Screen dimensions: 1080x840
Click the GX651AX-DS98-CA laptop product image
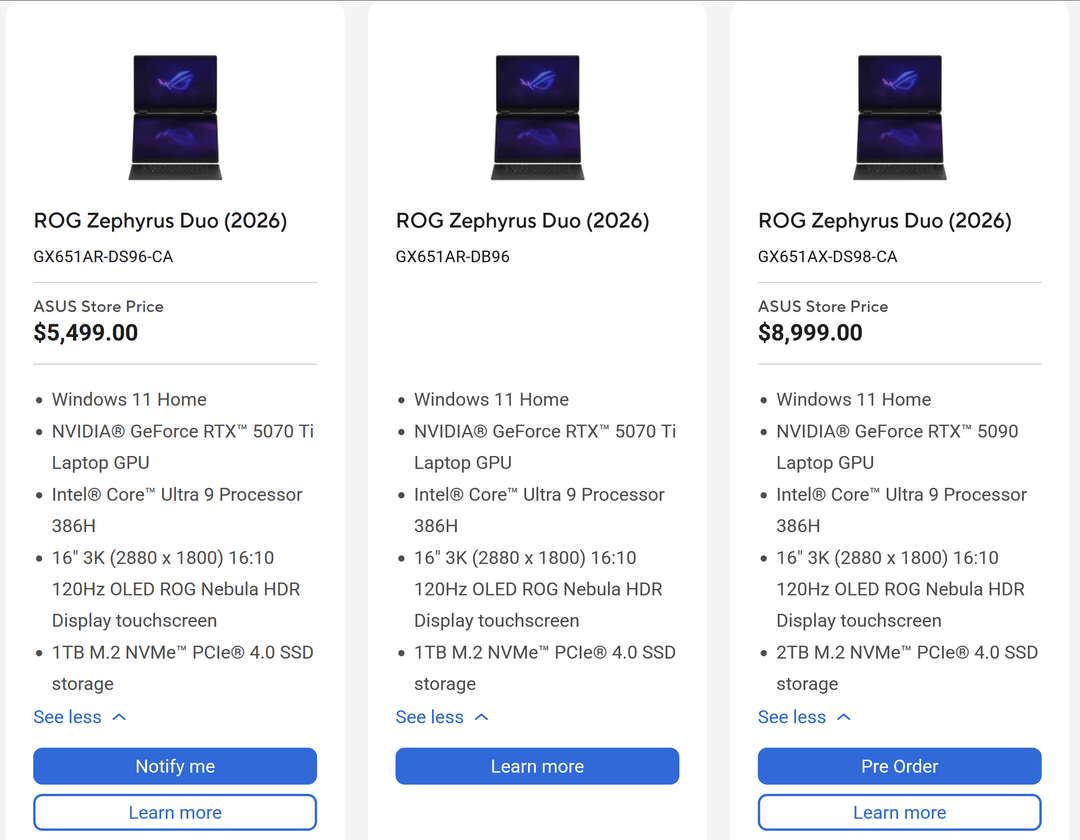(899, 118)
